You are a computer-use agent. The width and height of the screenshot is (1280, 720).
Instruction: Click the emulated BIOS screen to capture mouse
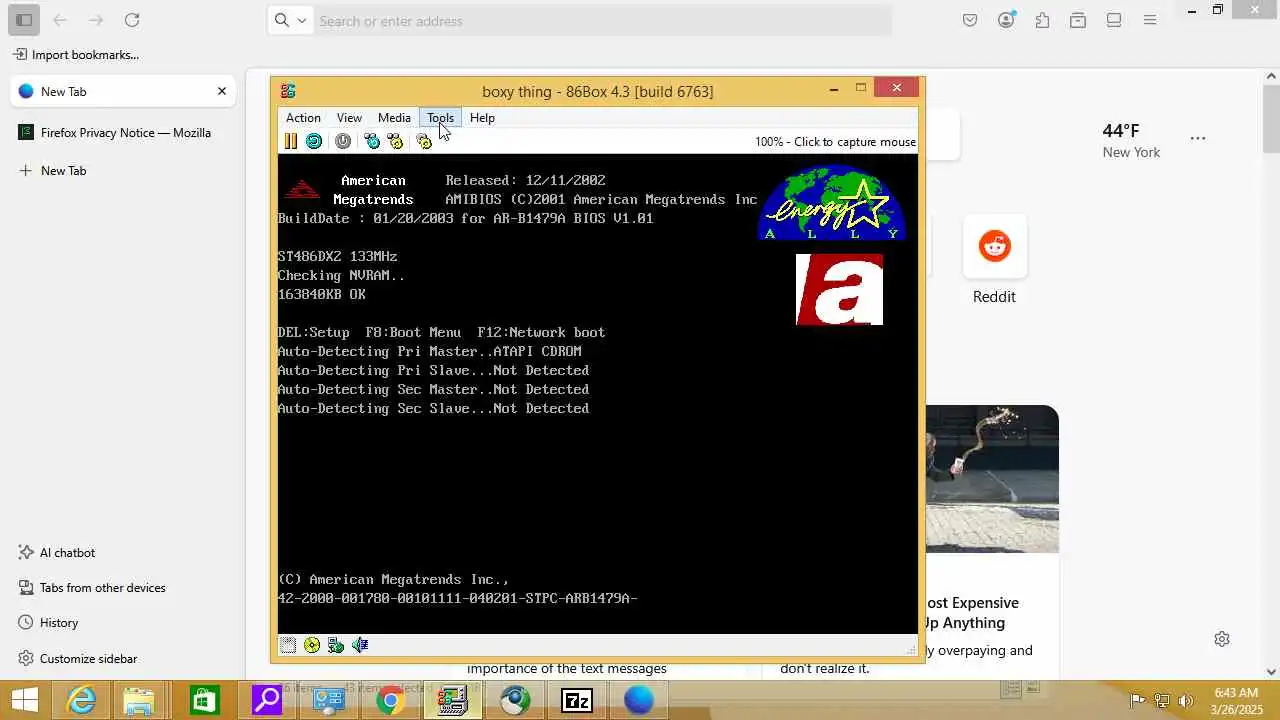[597, 394]
